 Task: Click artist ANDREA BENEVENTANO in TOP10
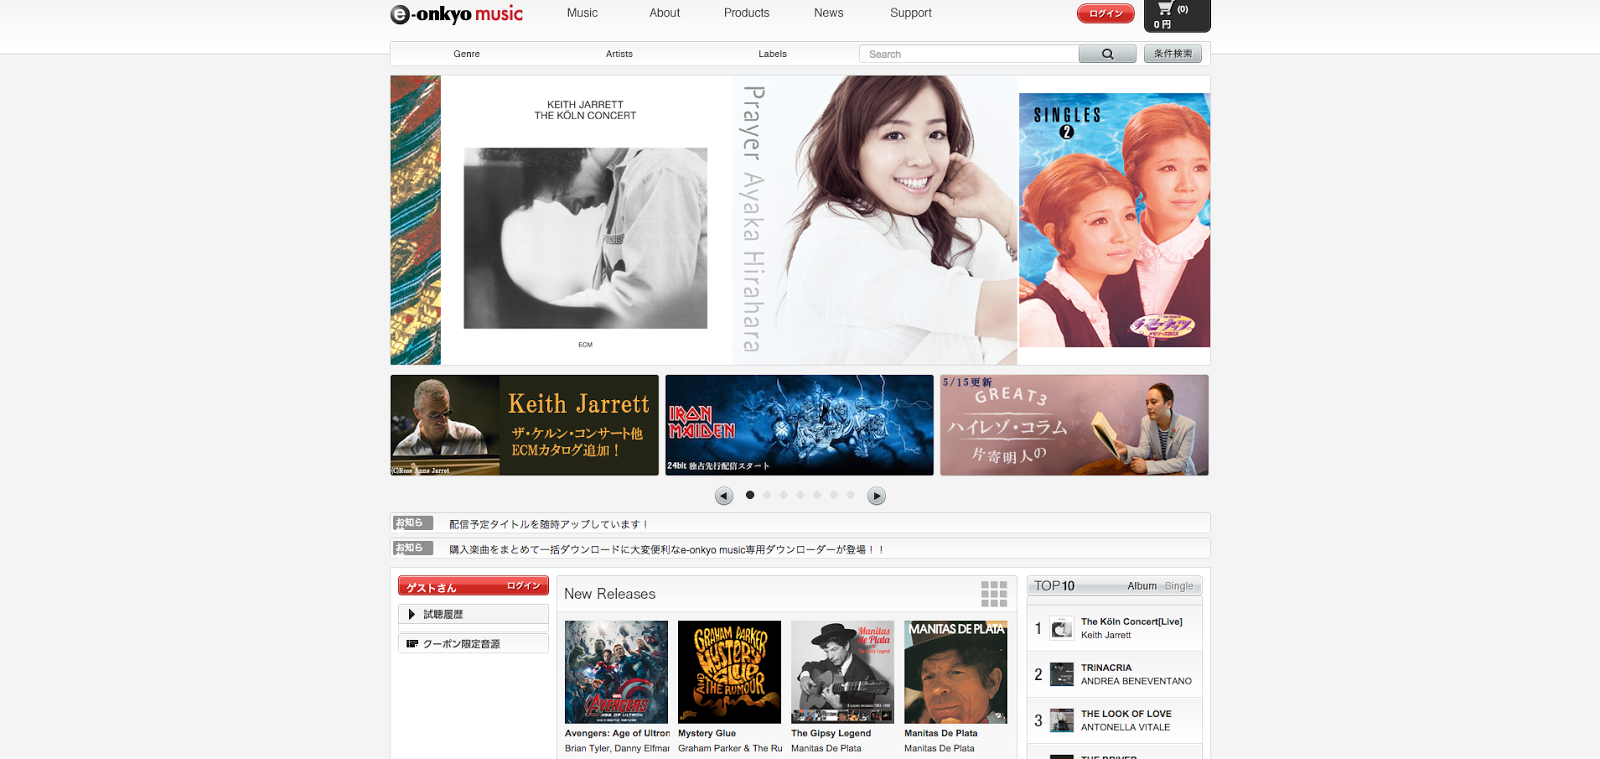[1136, 681]
